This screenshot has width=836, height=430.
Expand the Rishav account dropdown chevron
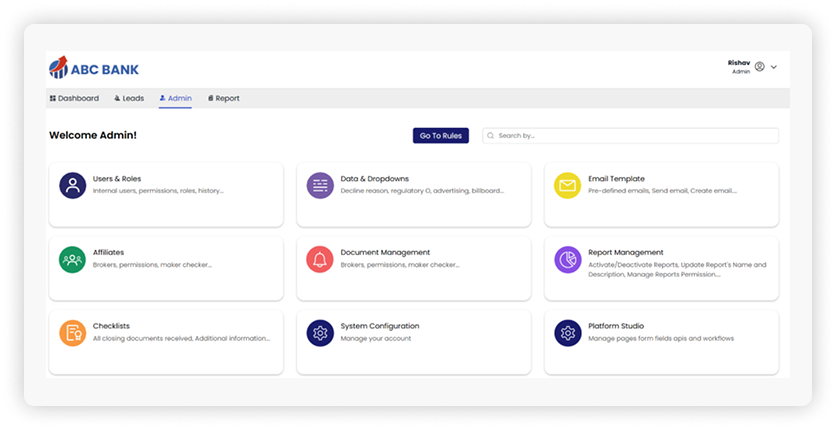pos(774,67)
